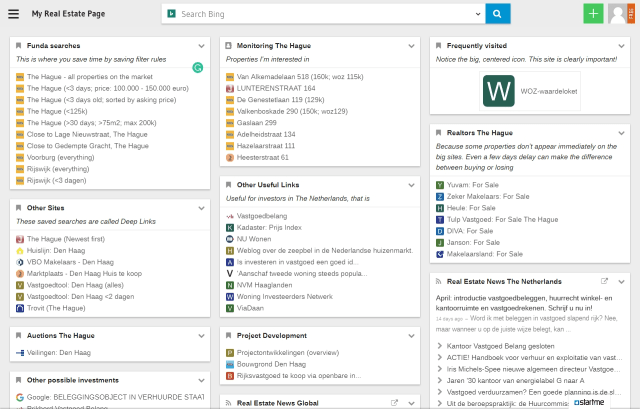This screenshot has width=640, height=409.
Task: Collapse the Funda searches widget
Action: 201,46
